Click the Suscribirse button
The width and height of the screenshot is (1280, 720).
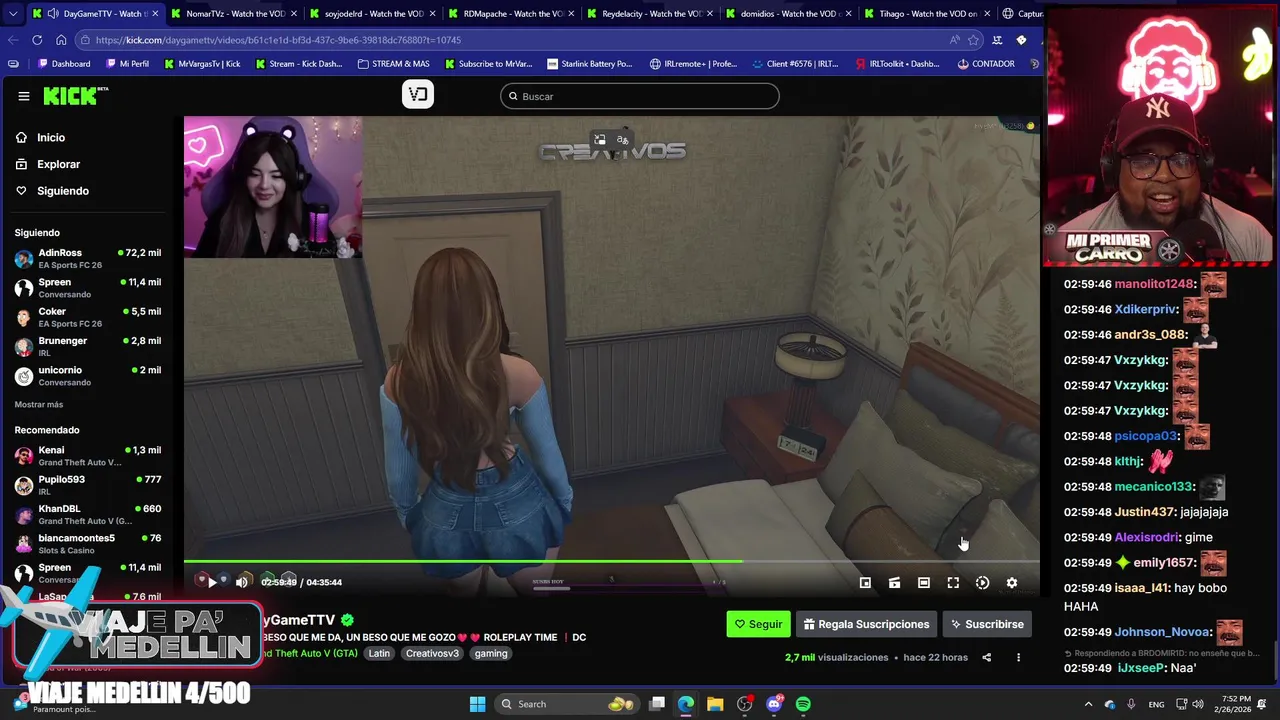coord(987,624)
